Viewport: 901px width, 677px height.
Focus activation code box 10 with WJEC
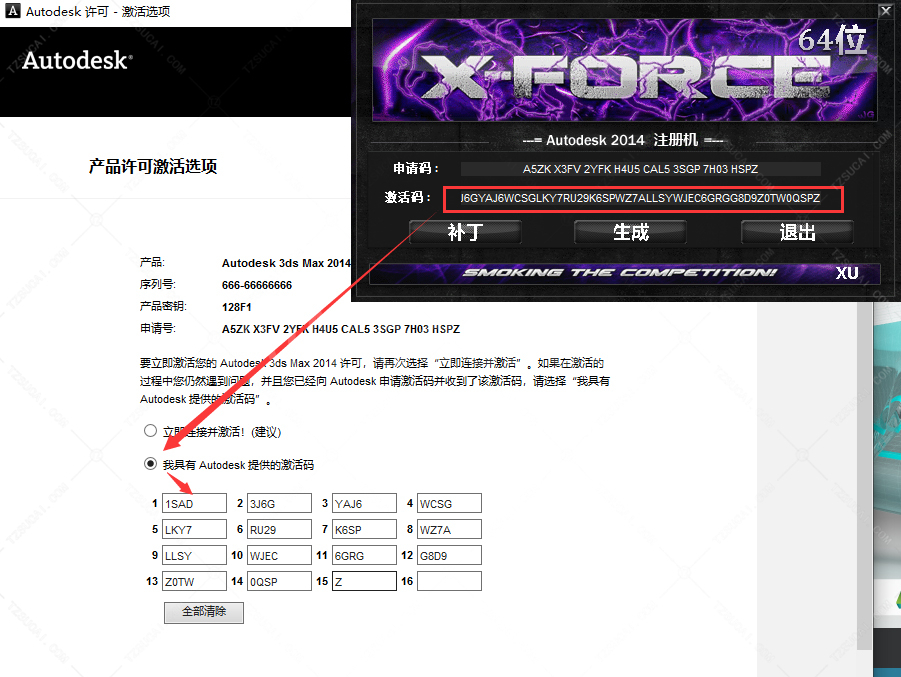point(279,555)
